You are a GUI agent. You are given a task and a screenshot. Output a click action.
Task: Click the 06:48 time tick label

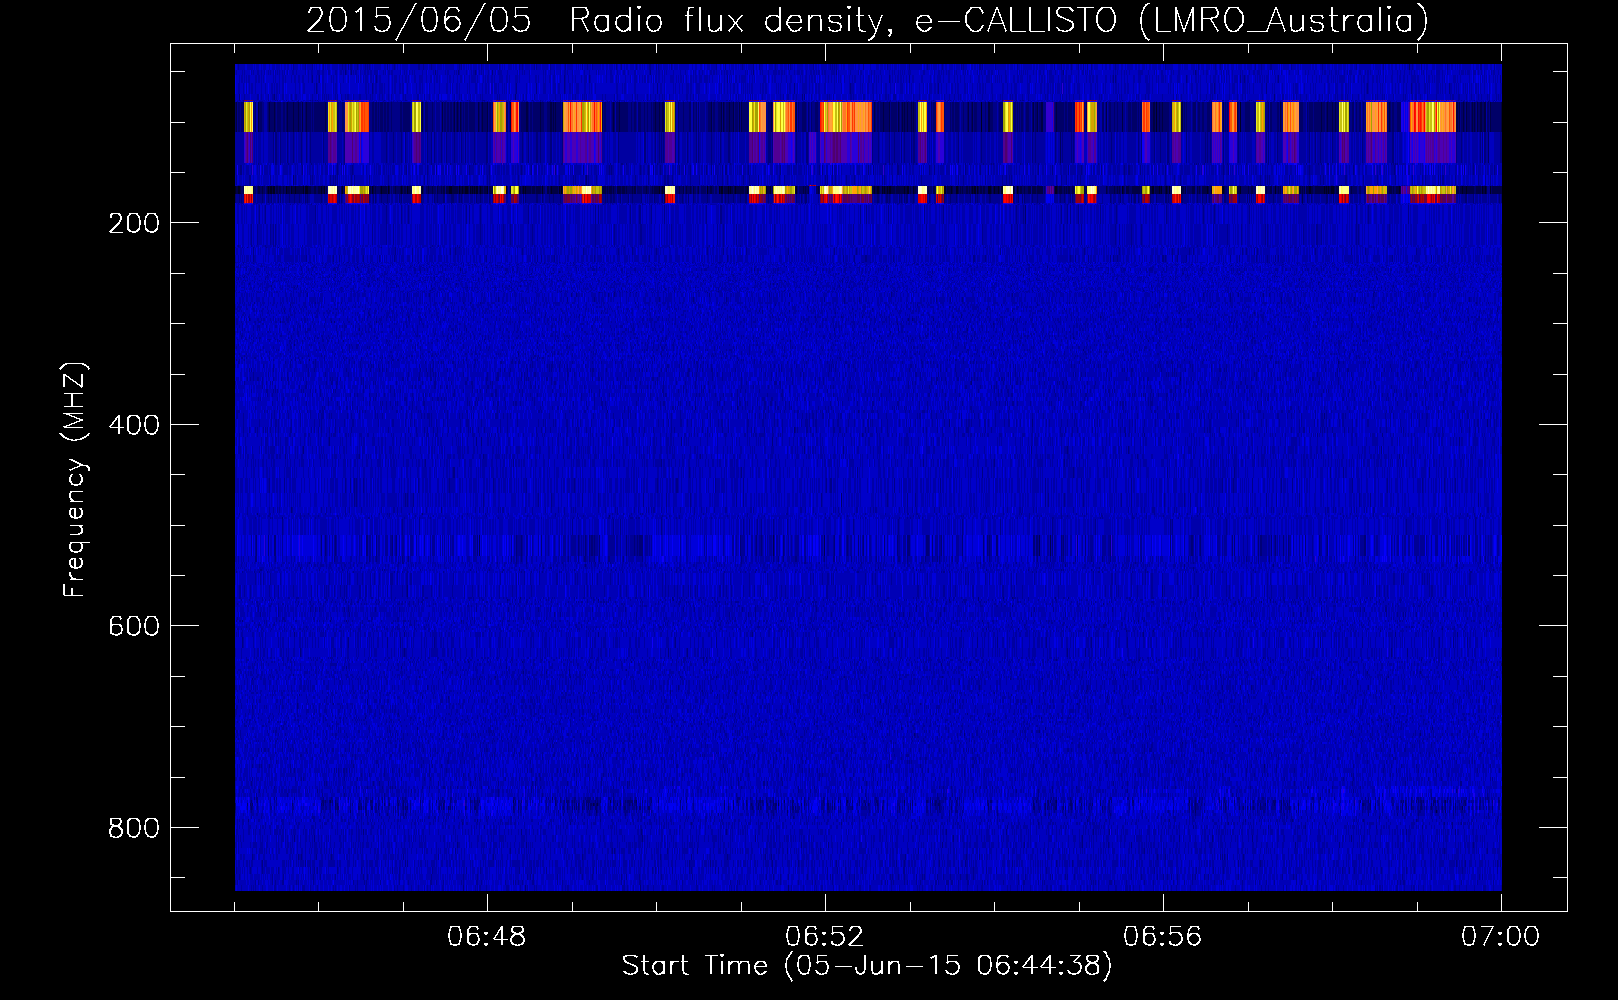click(x=487, y=937)
